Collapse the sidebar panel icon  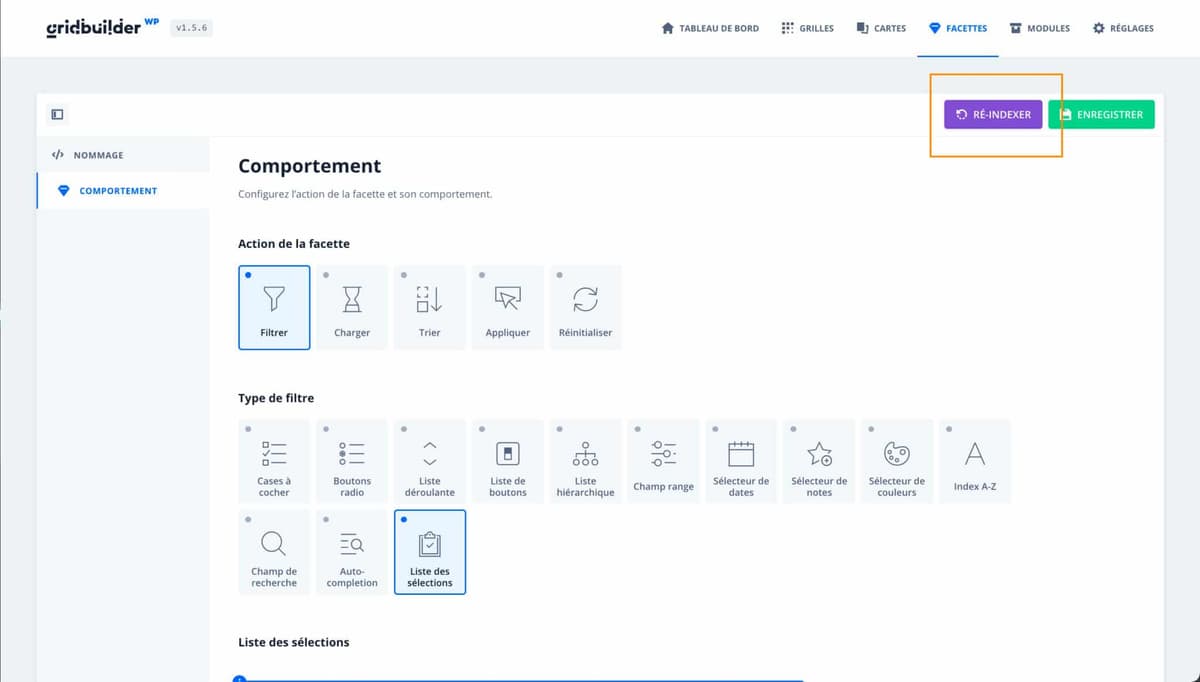(57, 115)
